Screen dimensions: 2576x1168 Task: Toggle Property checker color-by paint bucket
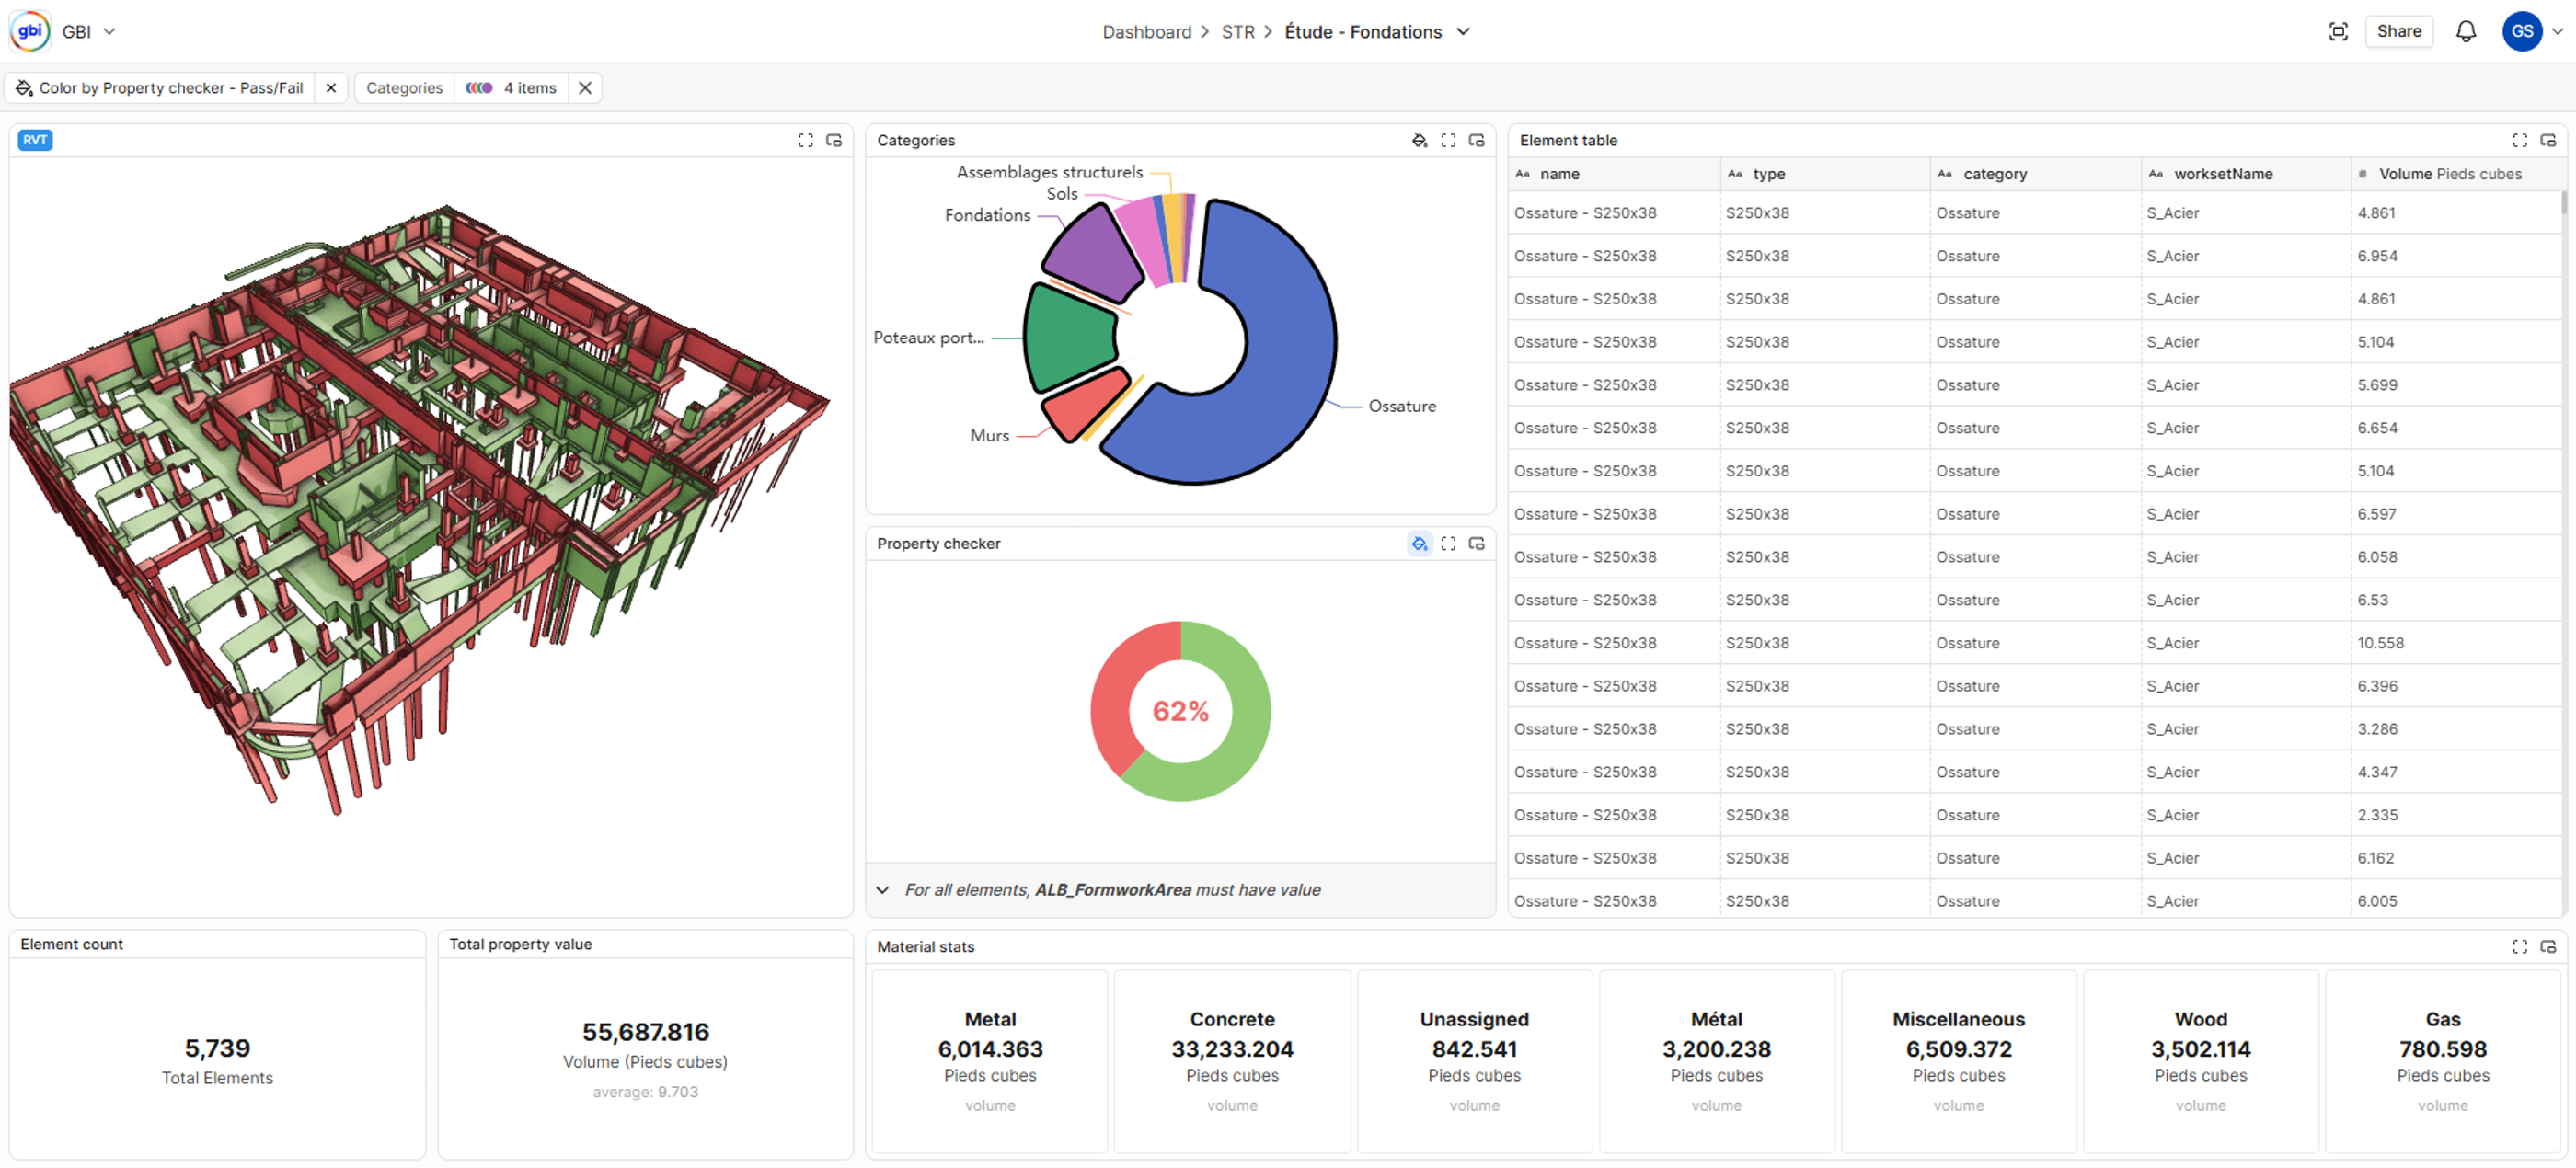(1418, 543)
